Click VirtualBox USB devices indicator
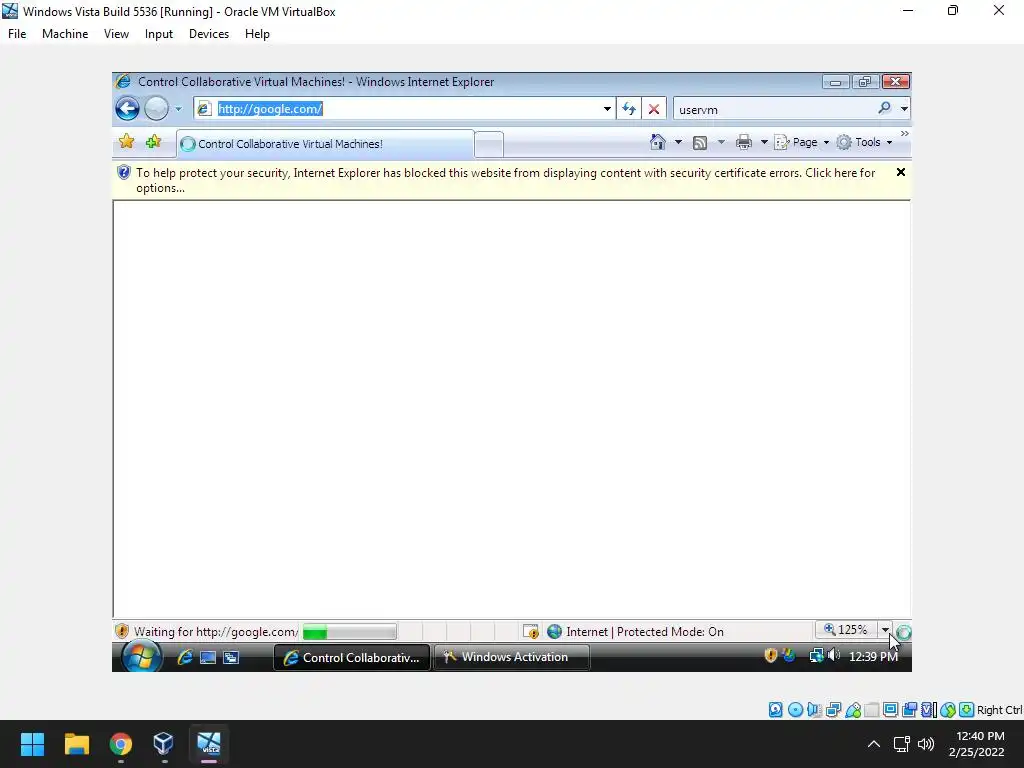Viewport: 1024px width, 768px height. (853, 710)
